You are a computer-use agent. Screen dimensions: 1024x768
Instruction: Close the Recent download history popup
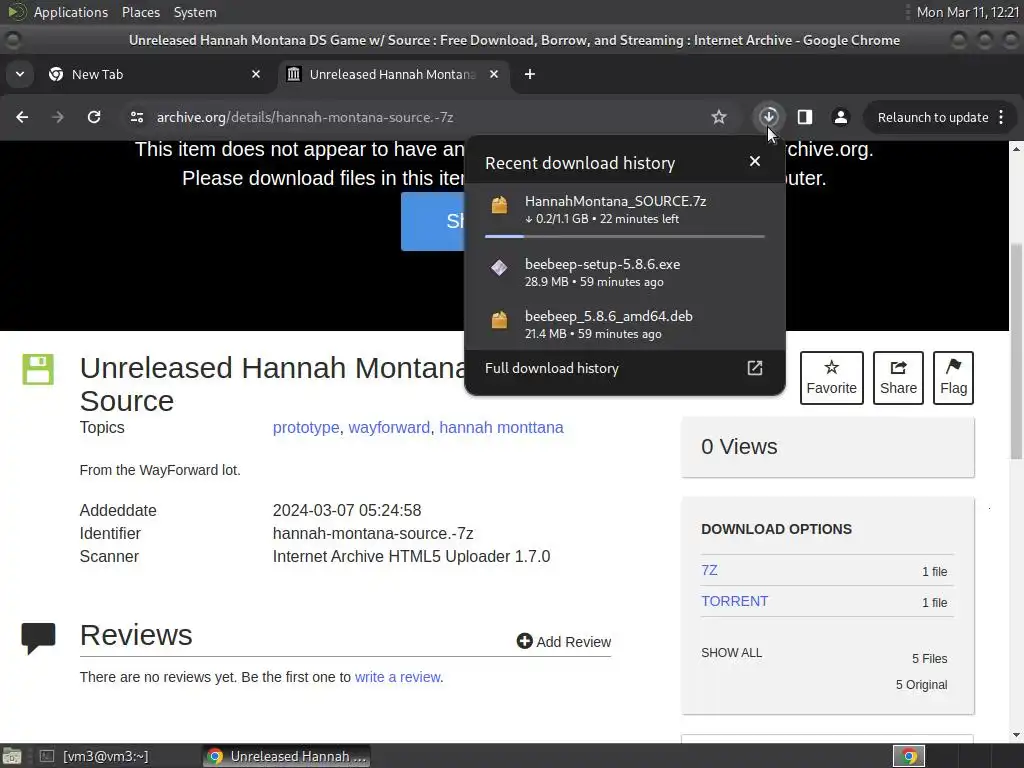point(755,161)
